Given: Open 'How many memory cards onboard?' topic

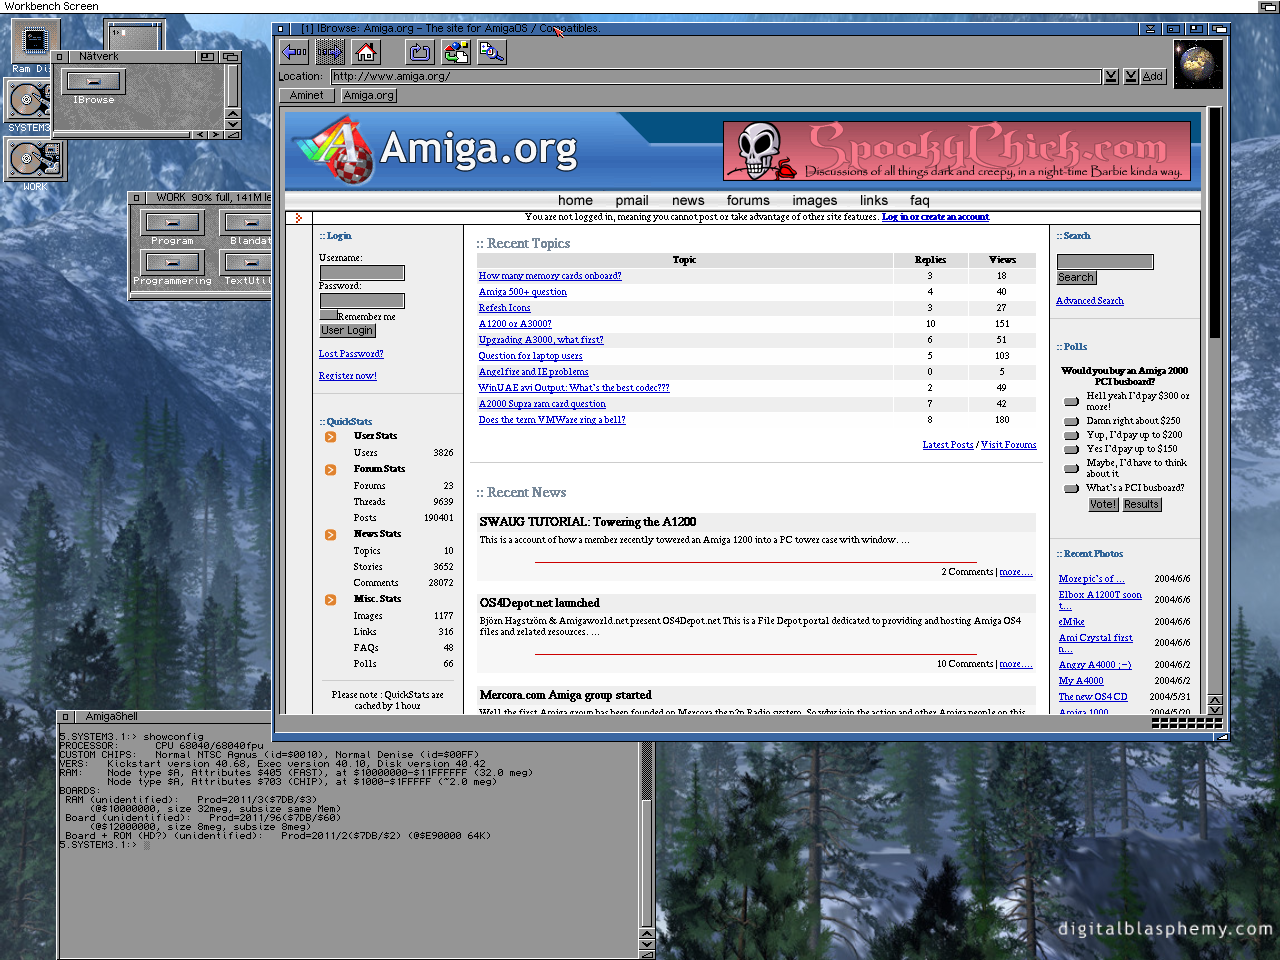Looking at the screenshot, I should [550, 276].
